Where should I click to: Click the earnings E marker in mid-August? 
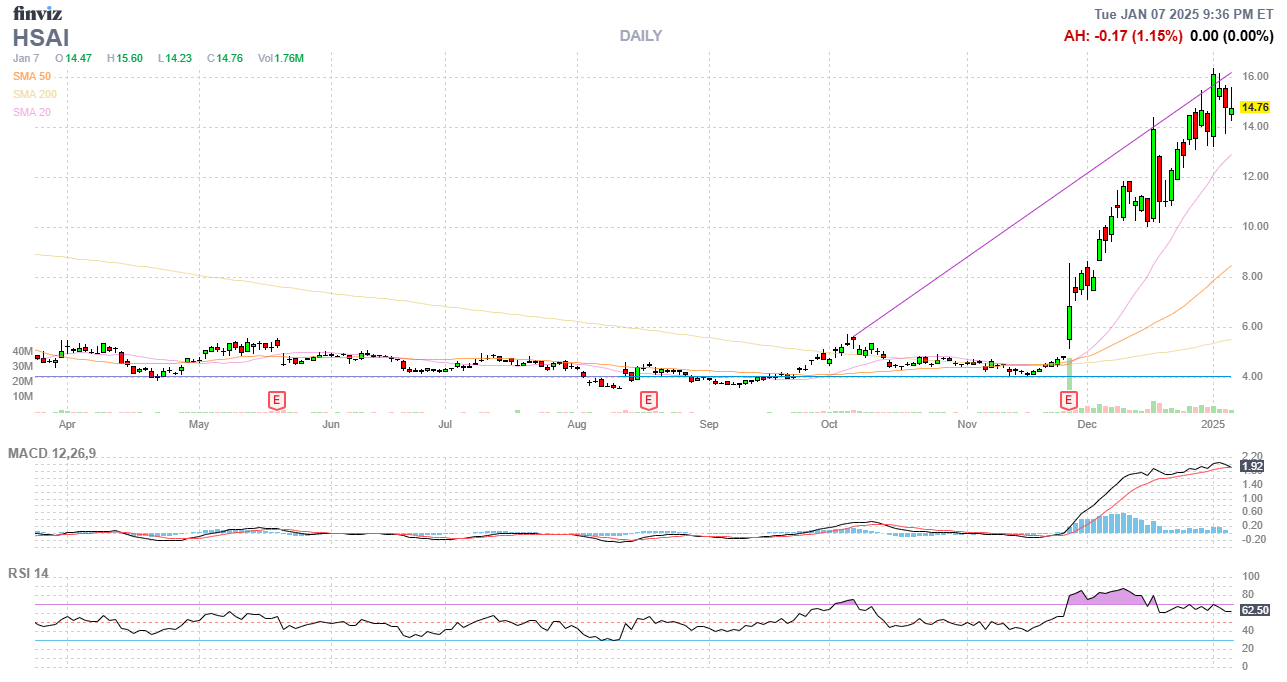click(648, 400)
